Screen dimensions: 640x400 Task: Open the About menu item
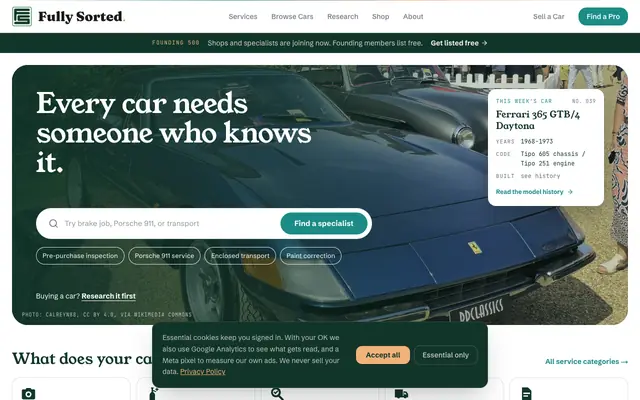pyautogui.click(x=413, y=17)
